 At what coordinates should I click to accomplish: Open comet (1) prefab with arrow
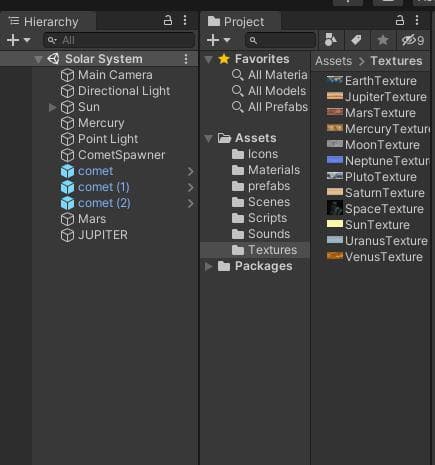190,187
